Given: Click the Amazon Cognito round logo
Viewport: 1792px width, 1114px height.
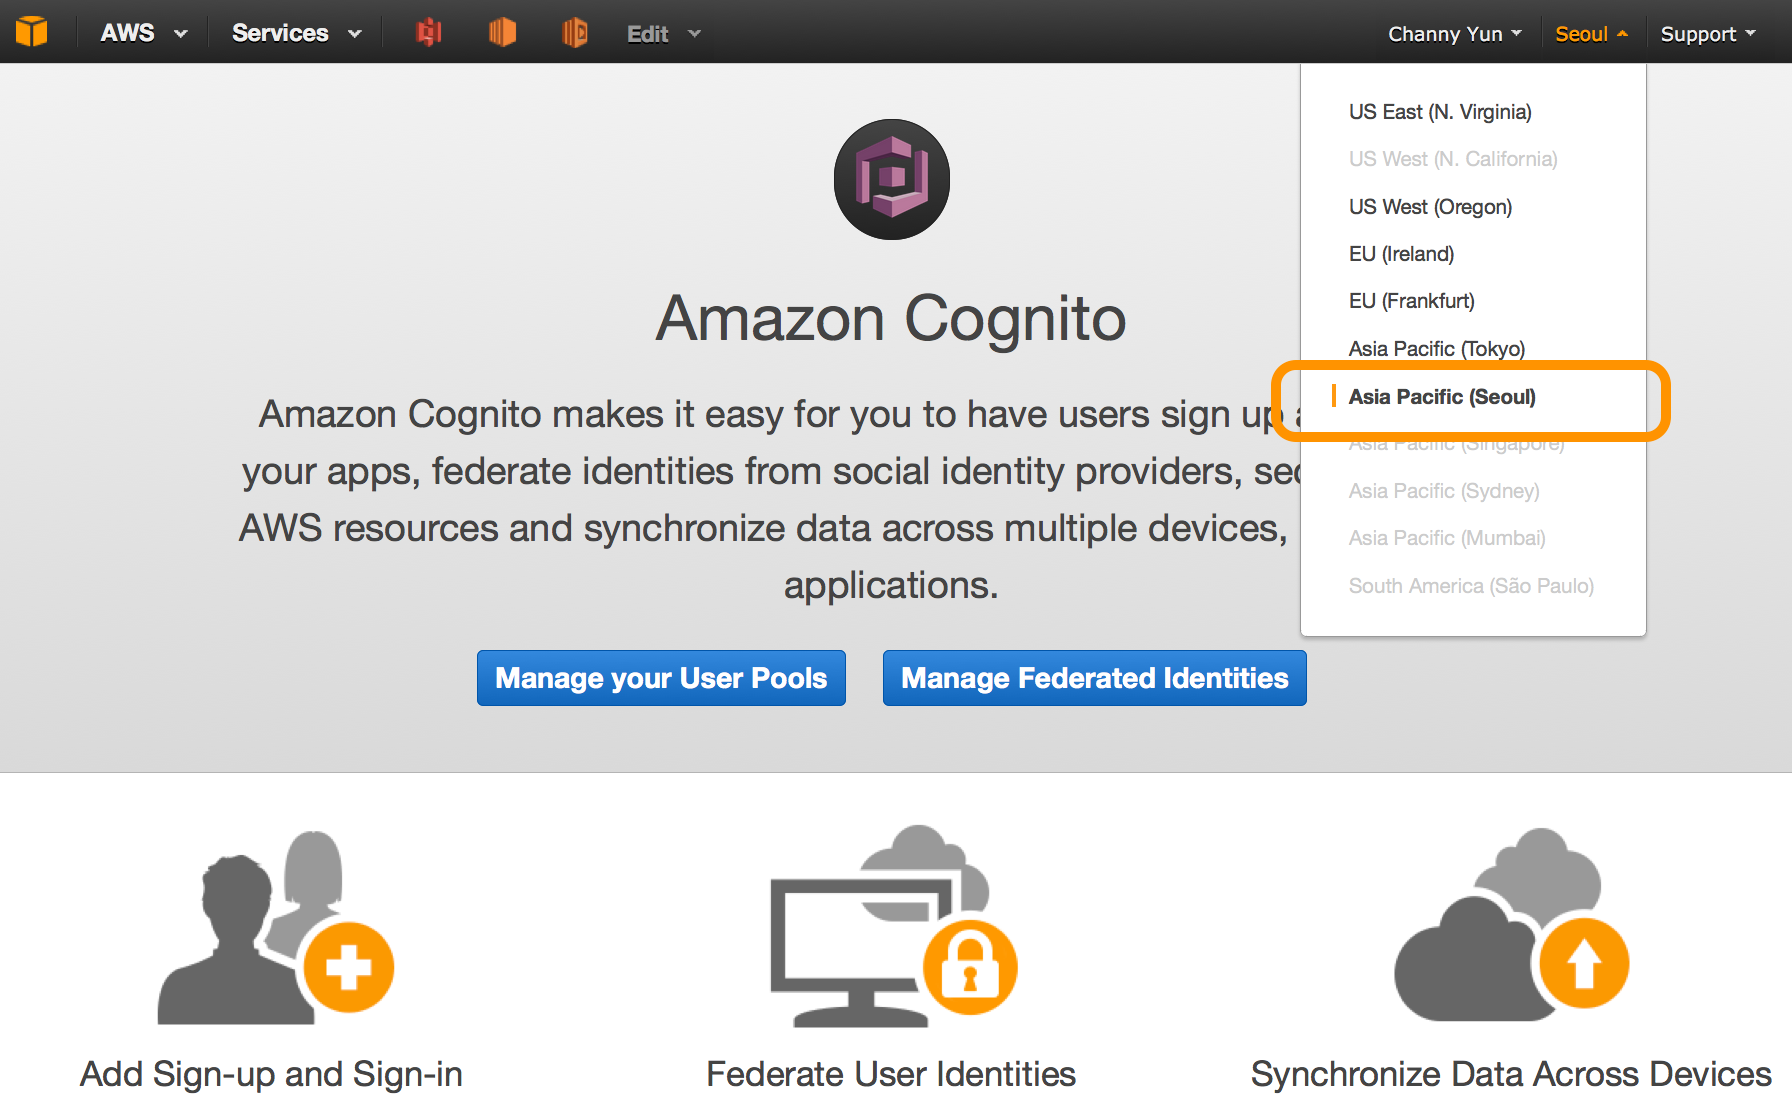Looking at the screenshot, I should coord(892,179).
